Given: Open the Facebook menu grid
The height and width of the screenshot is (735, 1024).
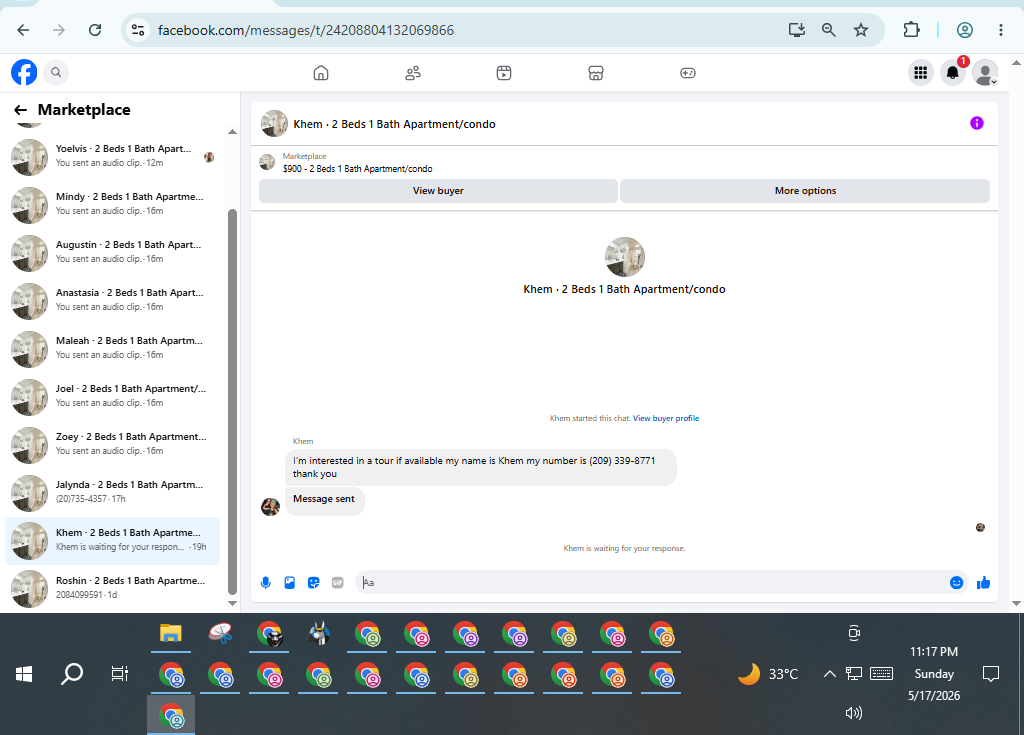Looking at the screenshot, I should point(921,73).
